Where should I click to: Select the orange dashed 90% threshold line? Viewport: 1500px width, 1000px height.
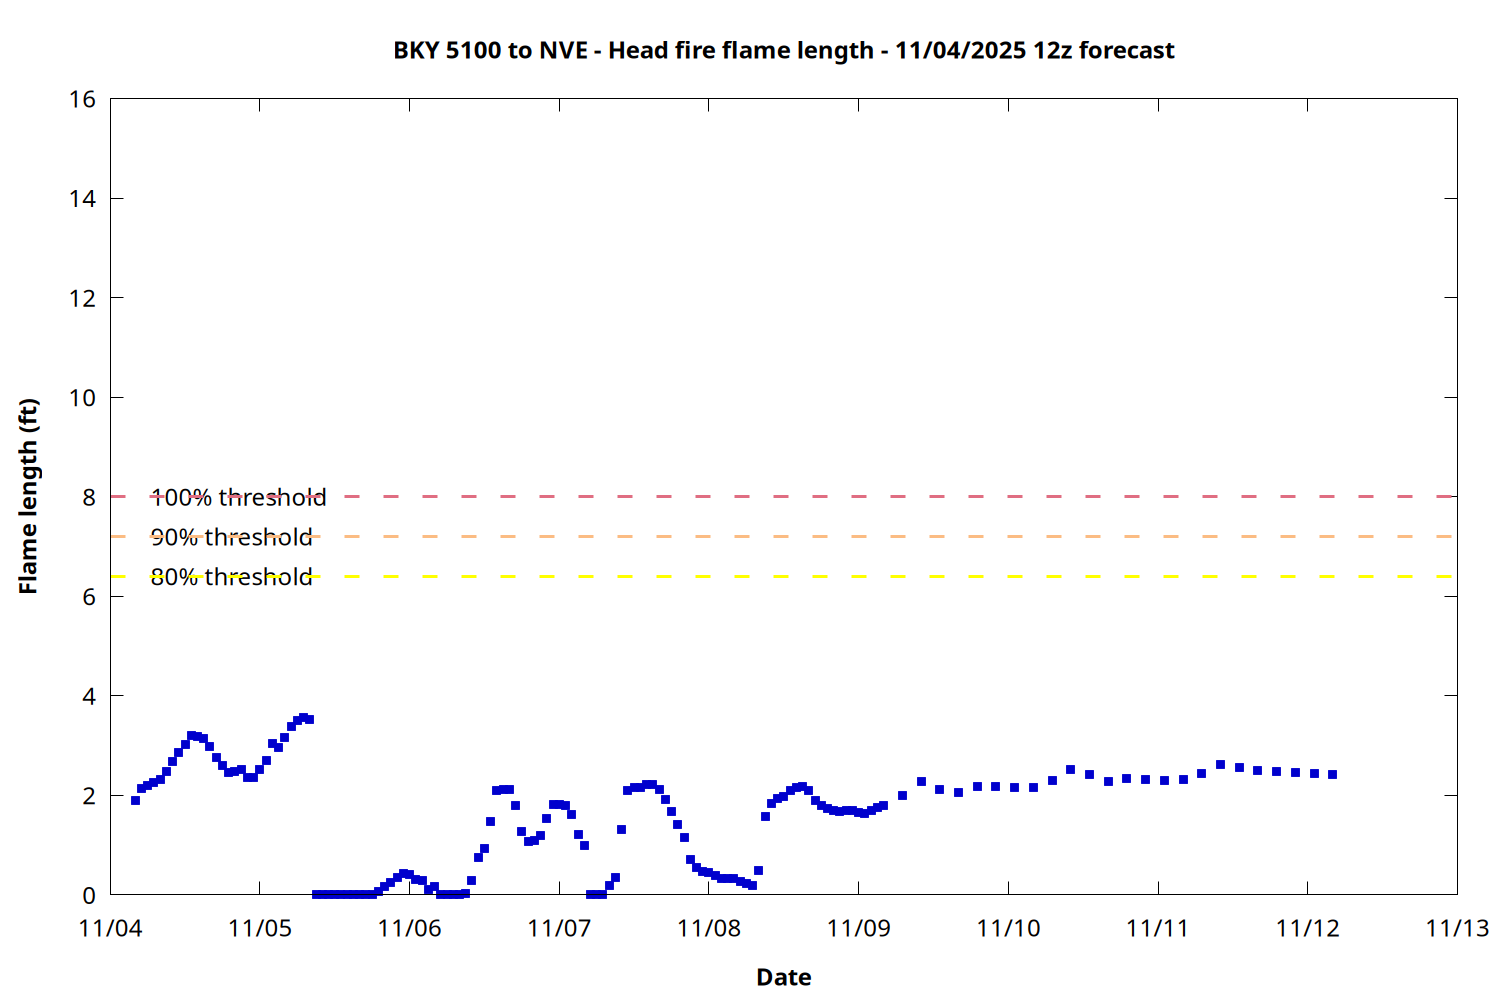pos(800,536)
